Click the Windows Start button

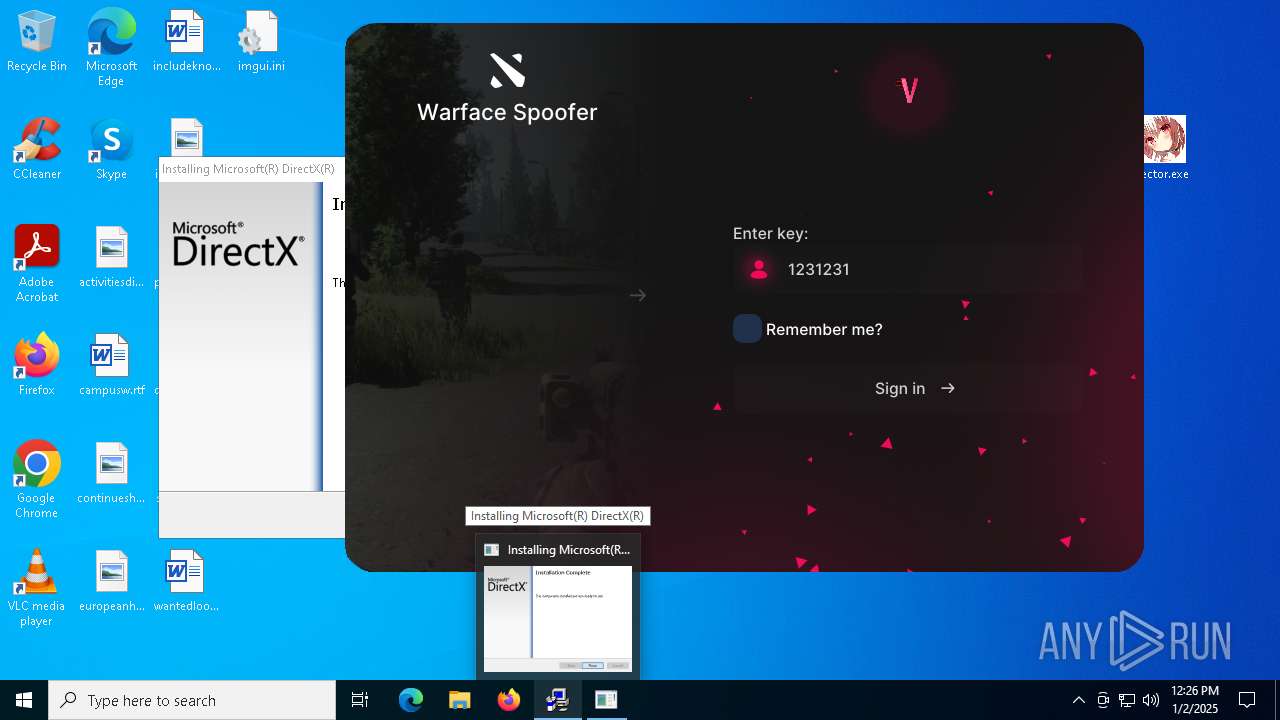(x=24, y=700)
